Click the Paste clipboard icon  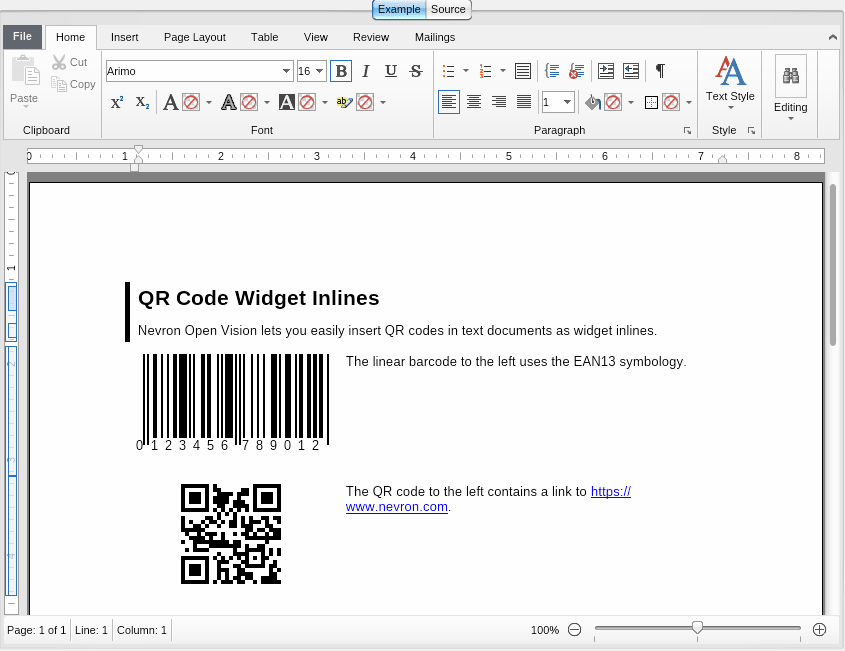click(25, 71)
